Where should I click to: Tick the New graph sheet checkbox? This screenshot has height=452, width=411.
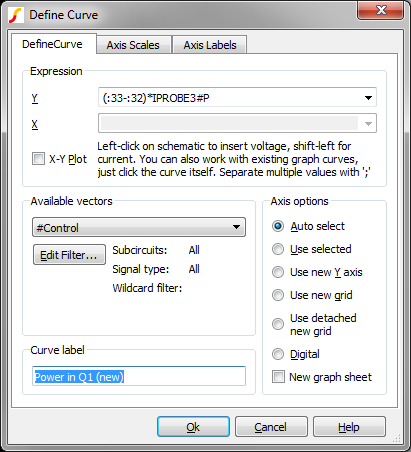(x=278, y=377)
